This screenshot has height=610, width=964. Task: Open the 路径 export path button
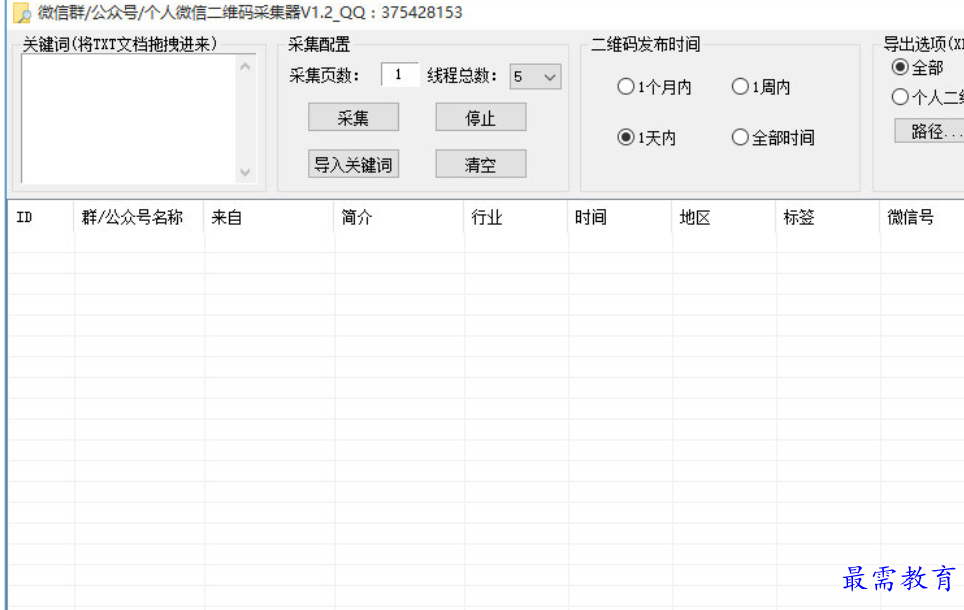(x=930, y=131)
